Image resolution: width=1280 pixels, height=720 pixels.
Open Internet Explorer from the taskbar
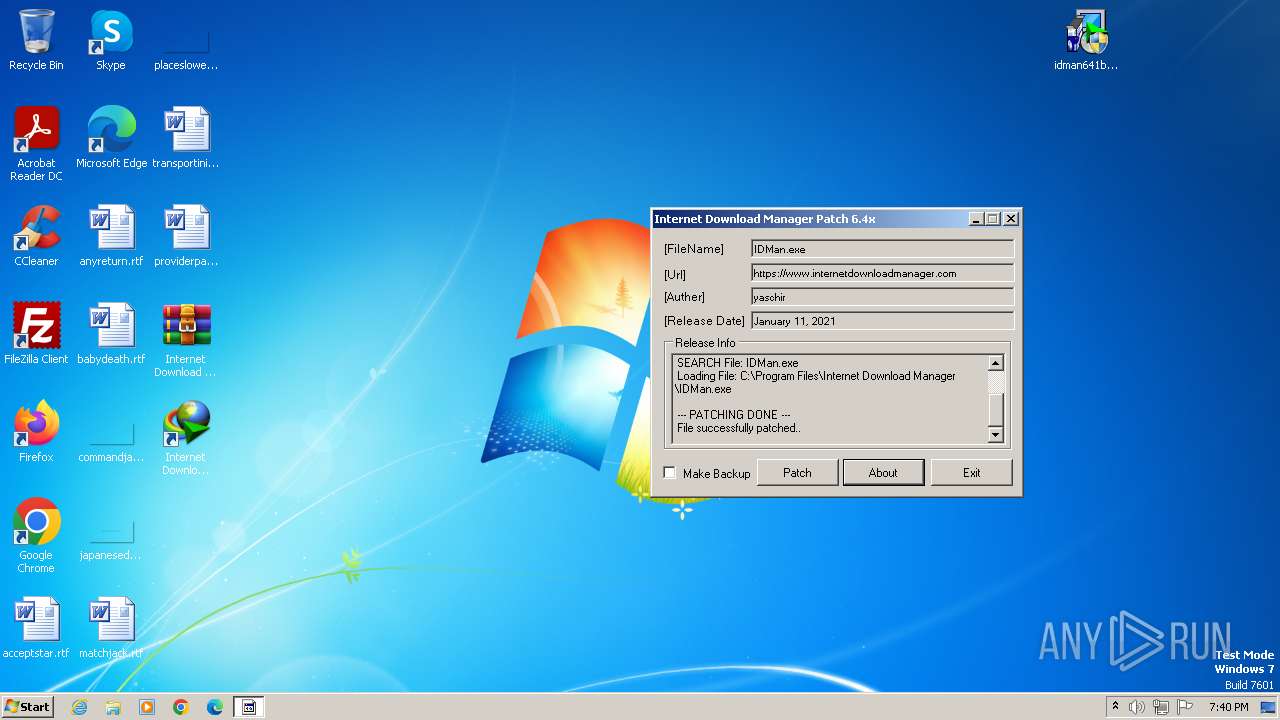tap(79, 707)
